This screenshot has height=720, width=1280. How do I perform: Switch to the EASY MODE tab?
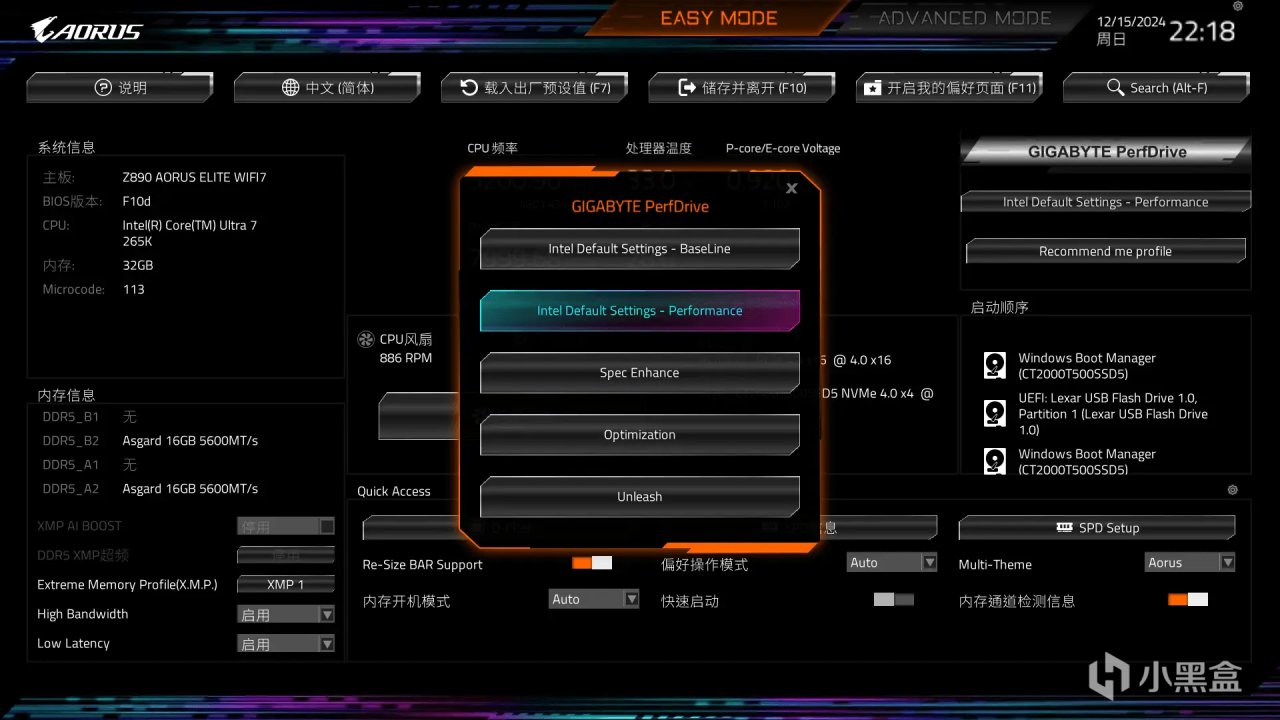[719, 18]
